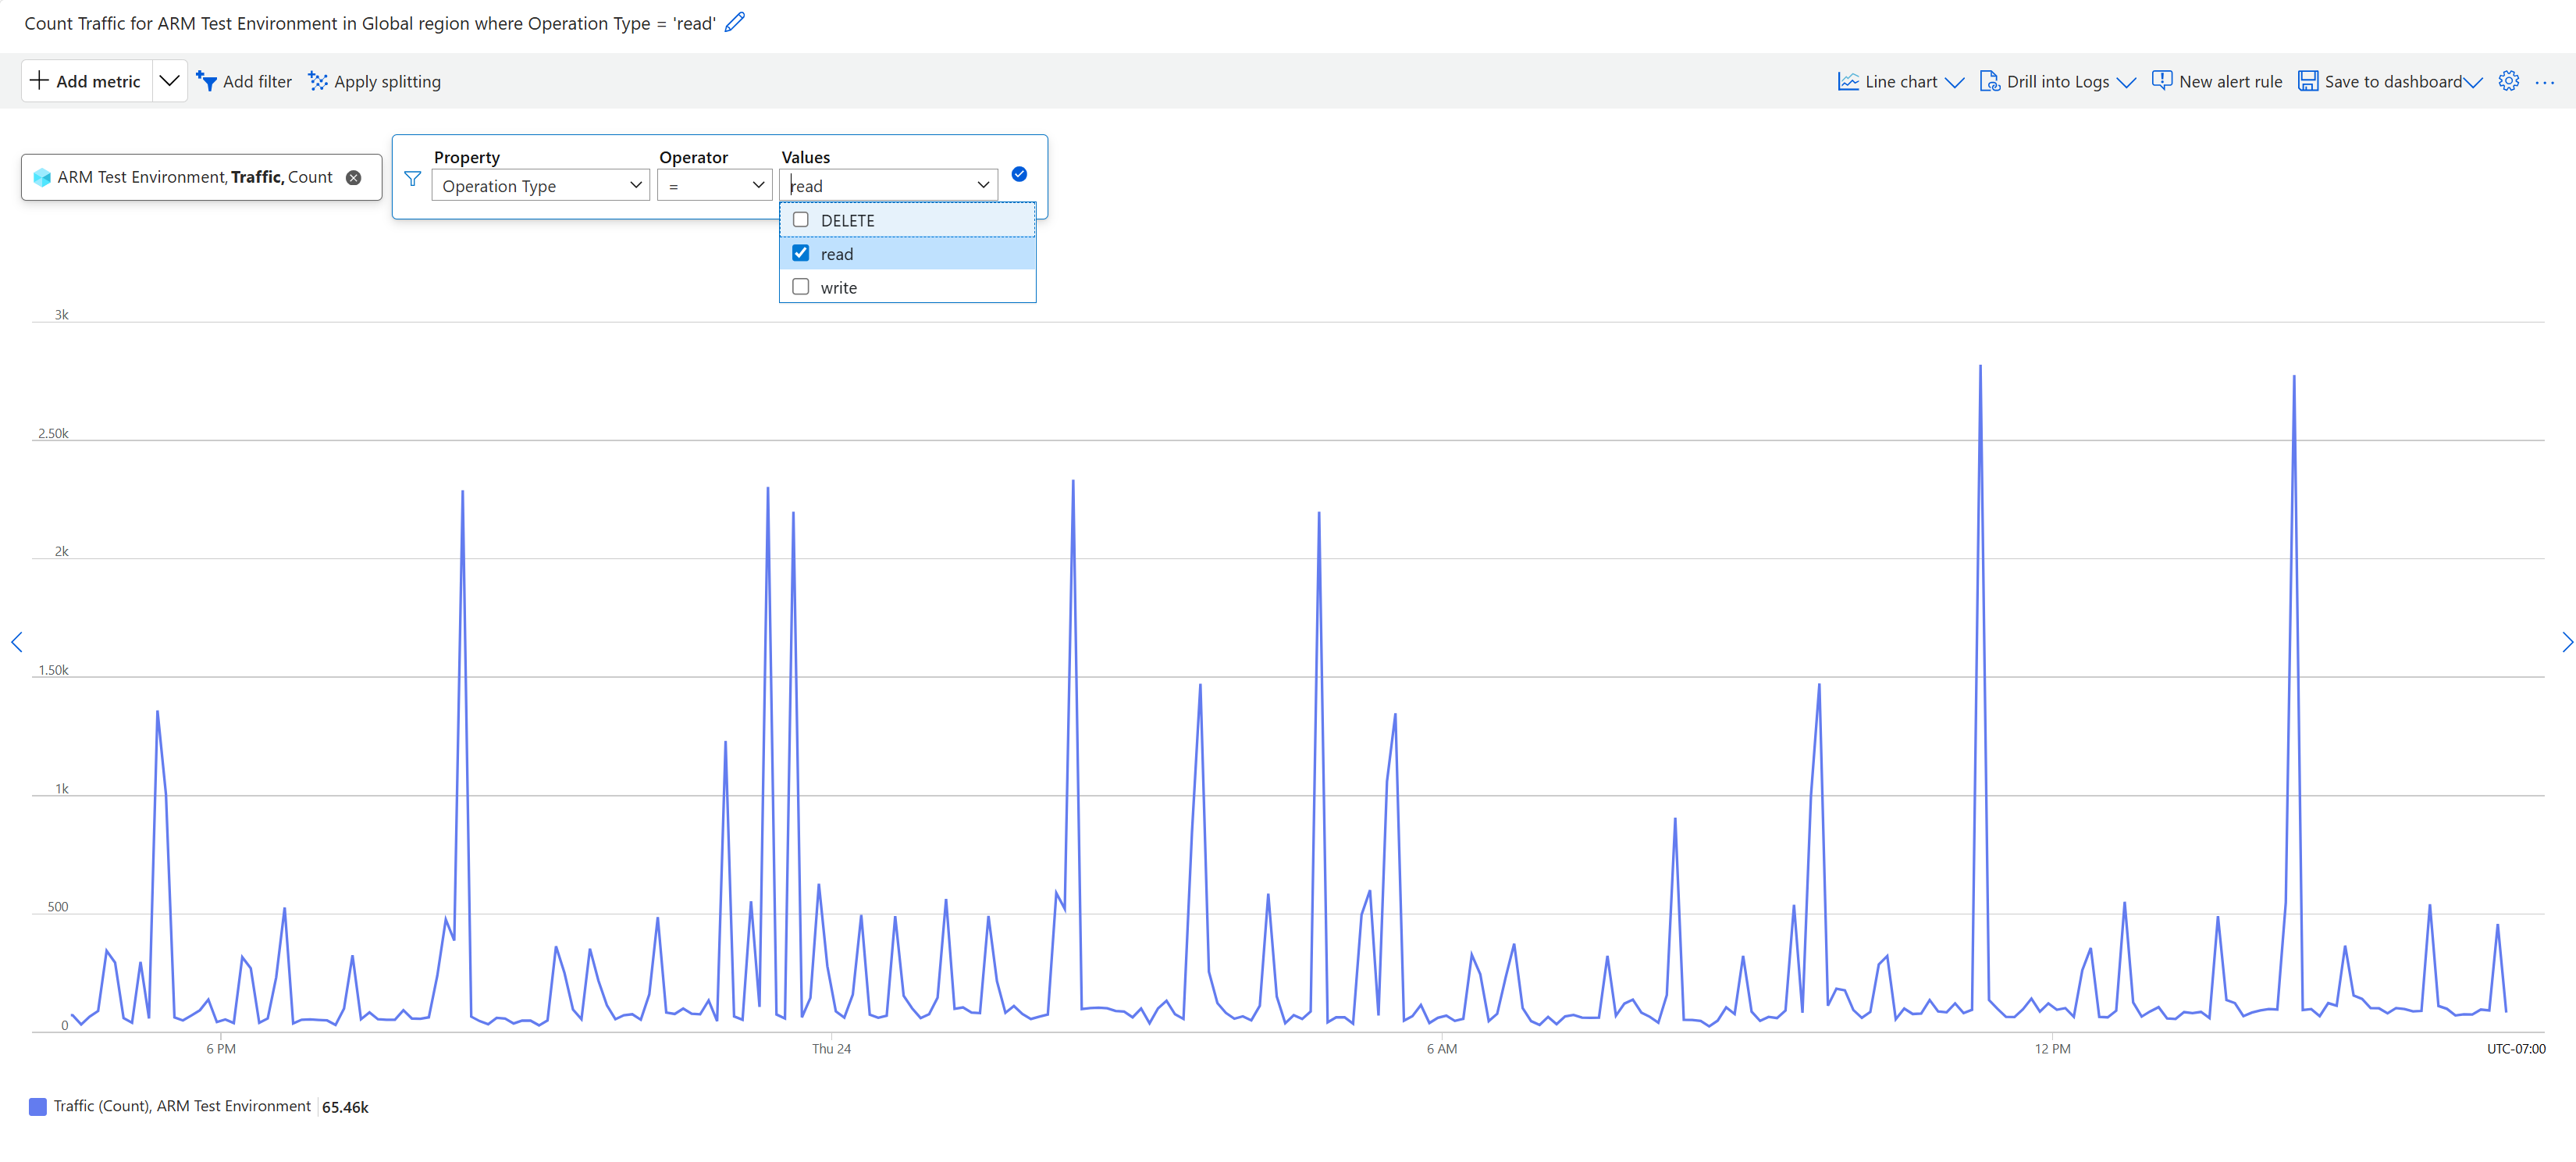Create a New alert rule
The width and height of the screenshot is (2576, 1162).
point(2217,81)
